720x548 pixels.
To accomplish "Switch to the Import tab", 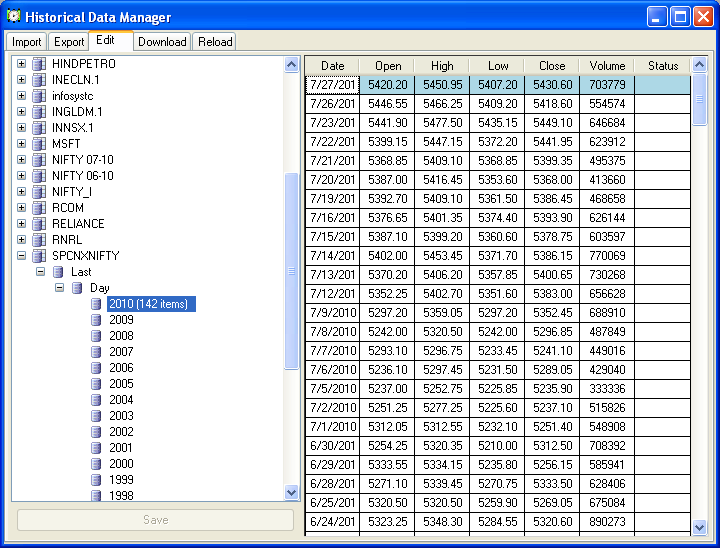I will (27, 42).
